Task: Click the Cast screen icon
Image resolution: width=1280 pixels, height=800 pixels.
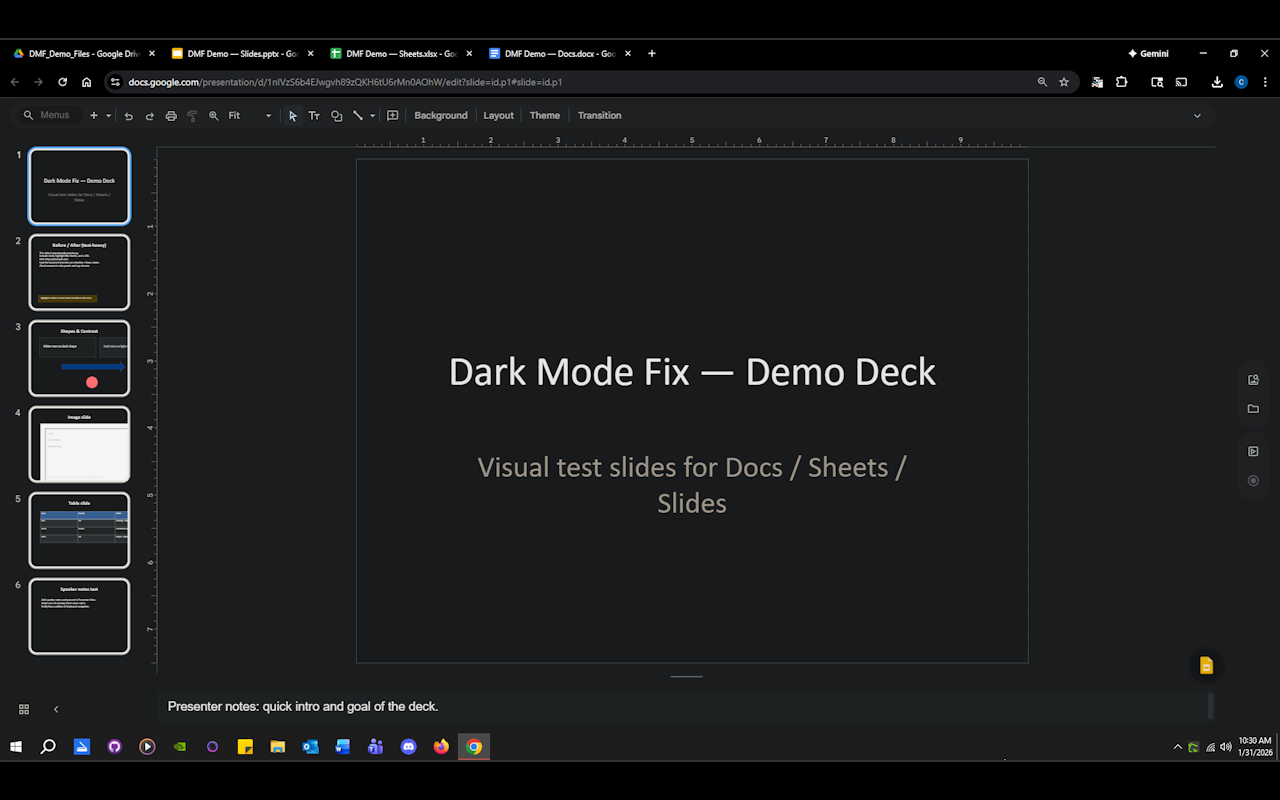Action: pyautogui.click(x=1181, y=82)
